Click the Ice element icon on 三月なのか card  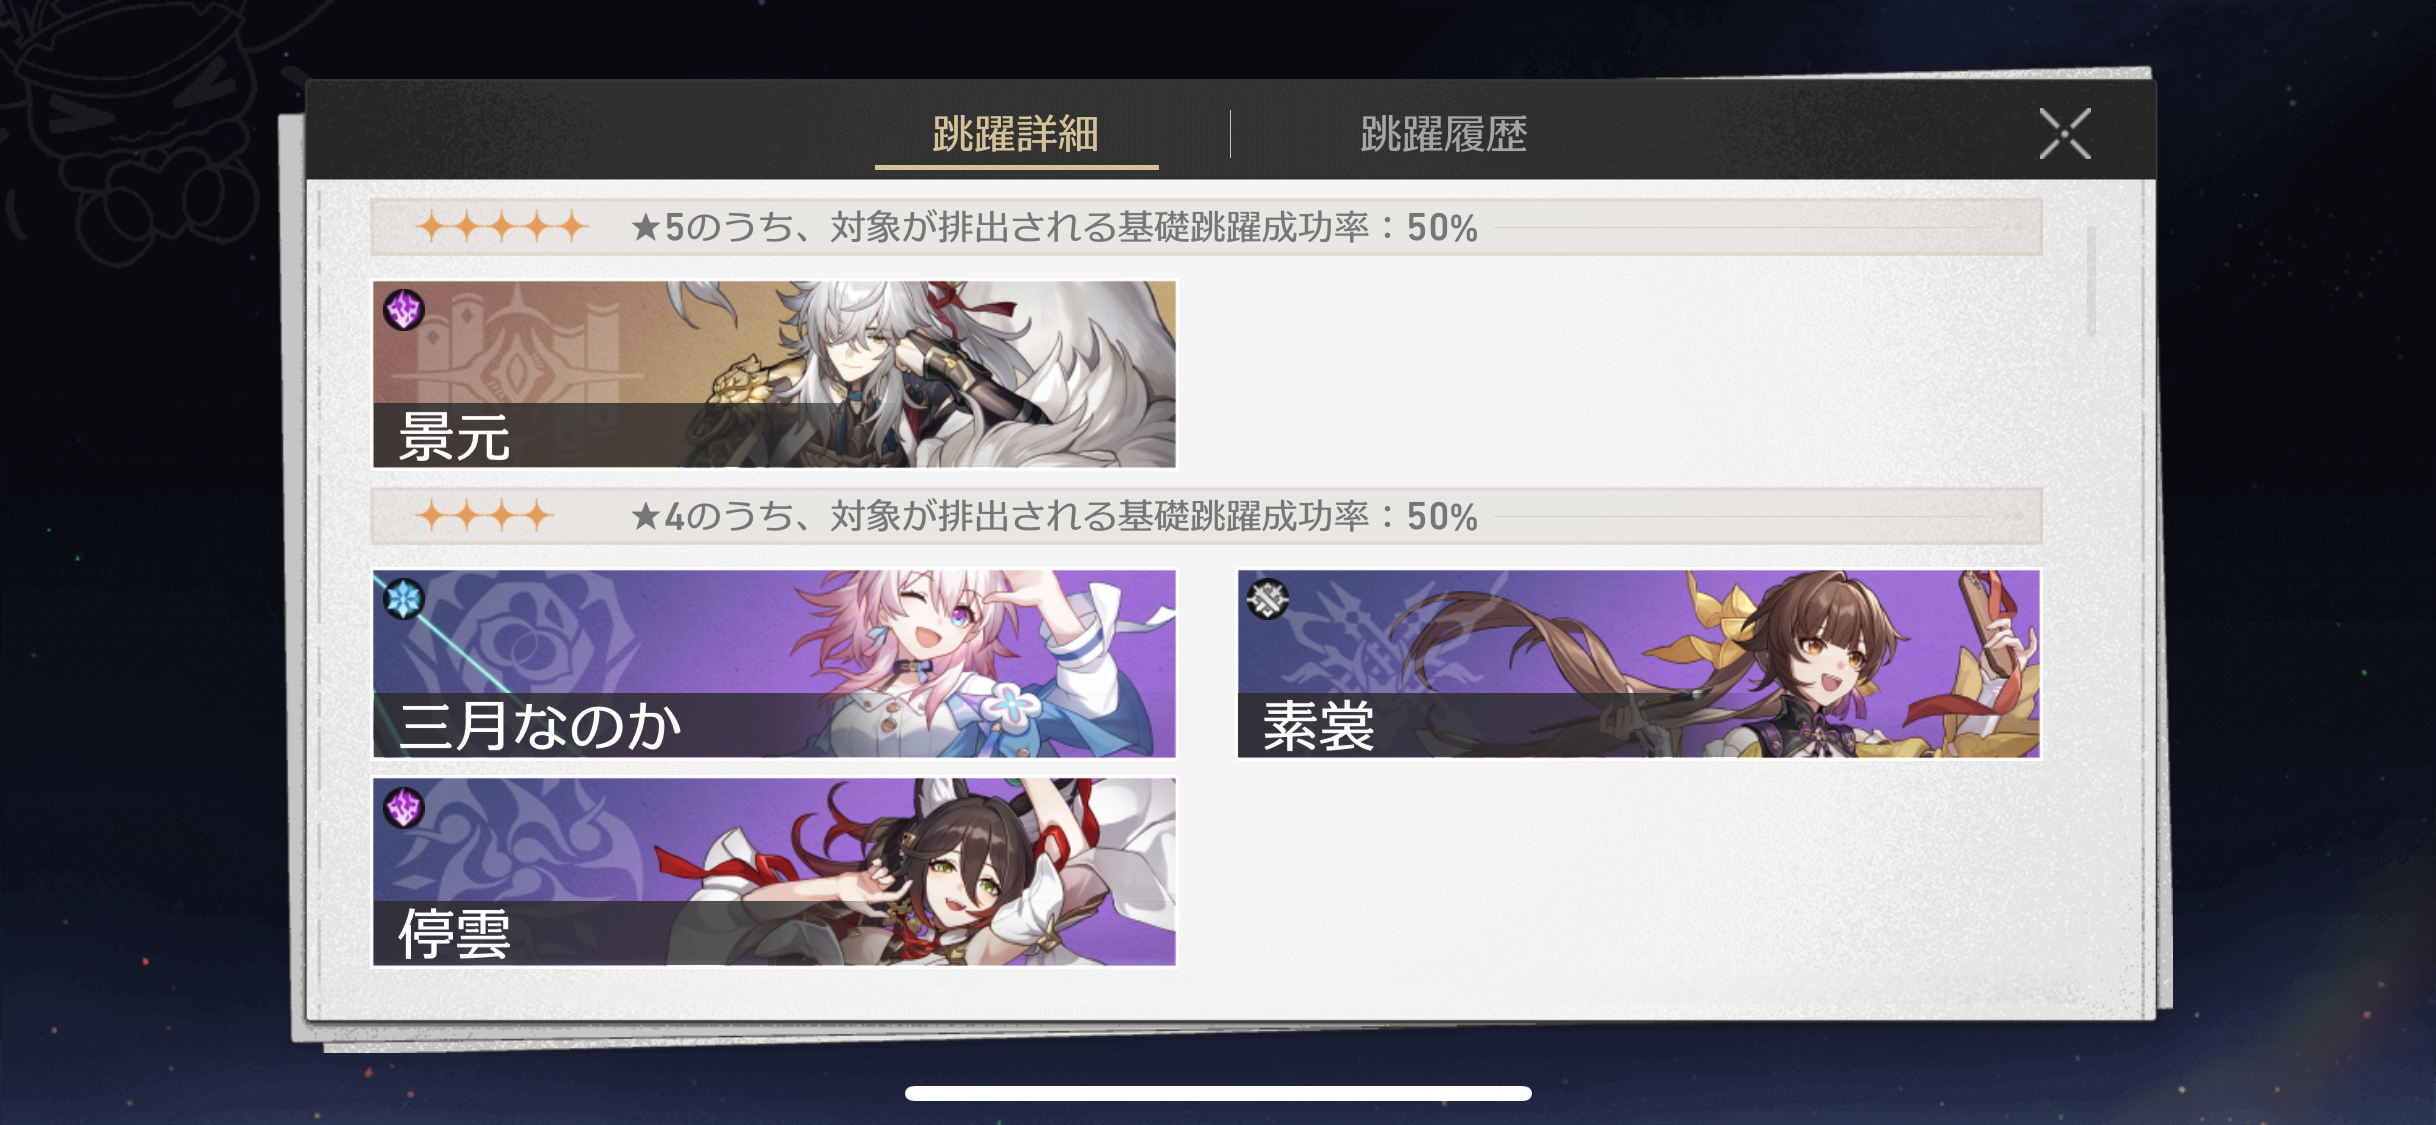point(404,599)
